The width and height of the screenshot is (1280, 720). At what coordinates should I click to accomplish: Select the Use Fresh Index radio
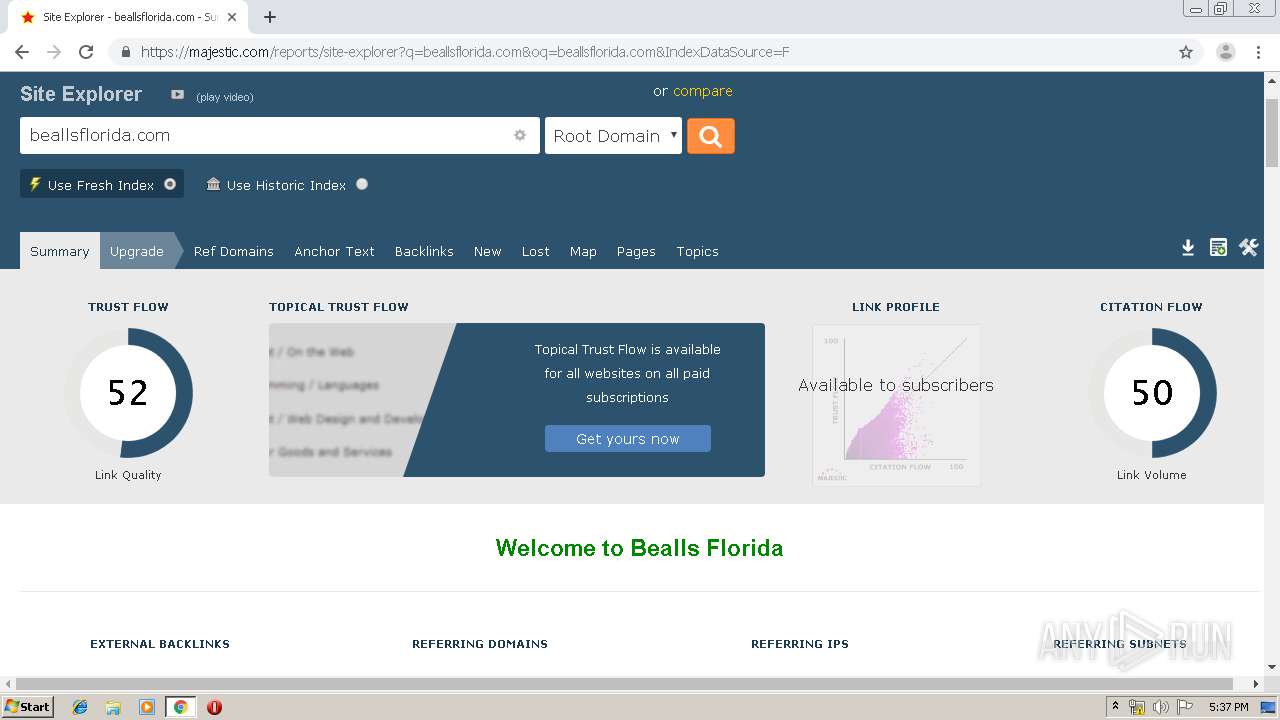170,184
